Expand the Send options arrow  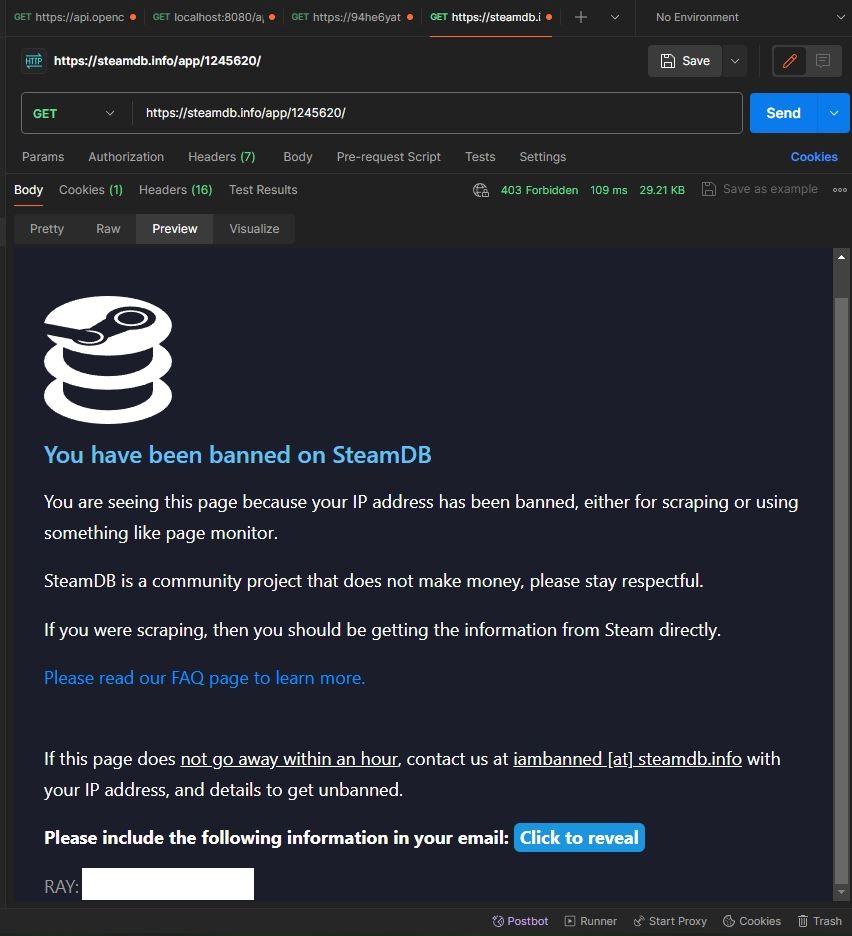click(x=833, y=113)
